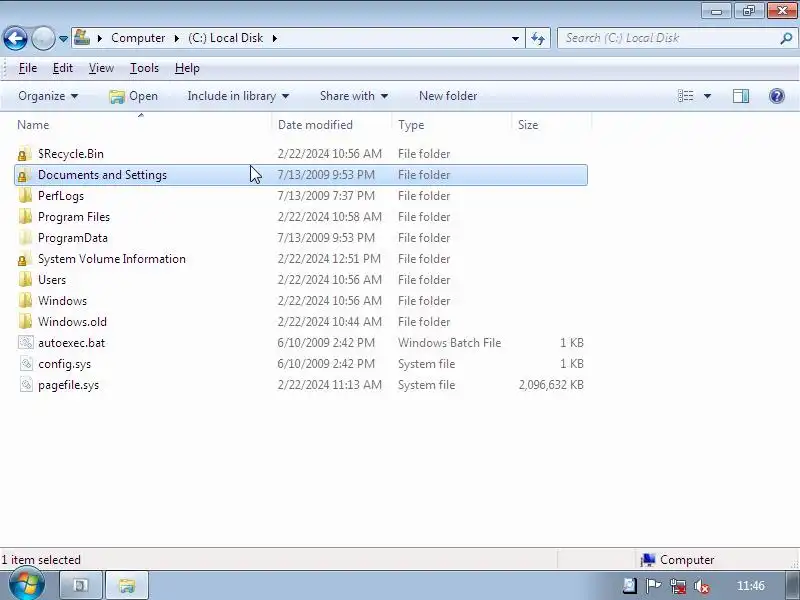Sort by Date modified column header

point(315,125)
